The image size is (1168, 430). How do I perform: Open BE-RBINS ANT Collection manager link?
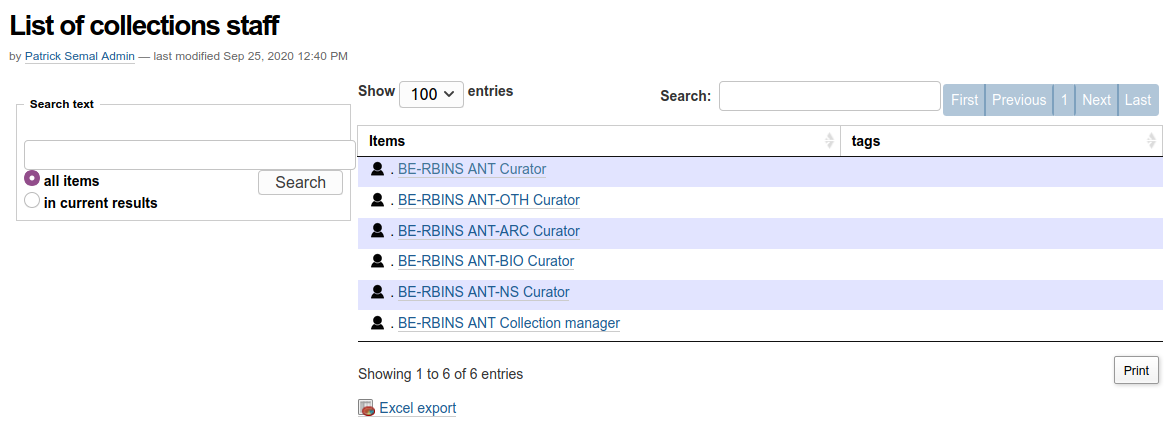click(508, 323)
